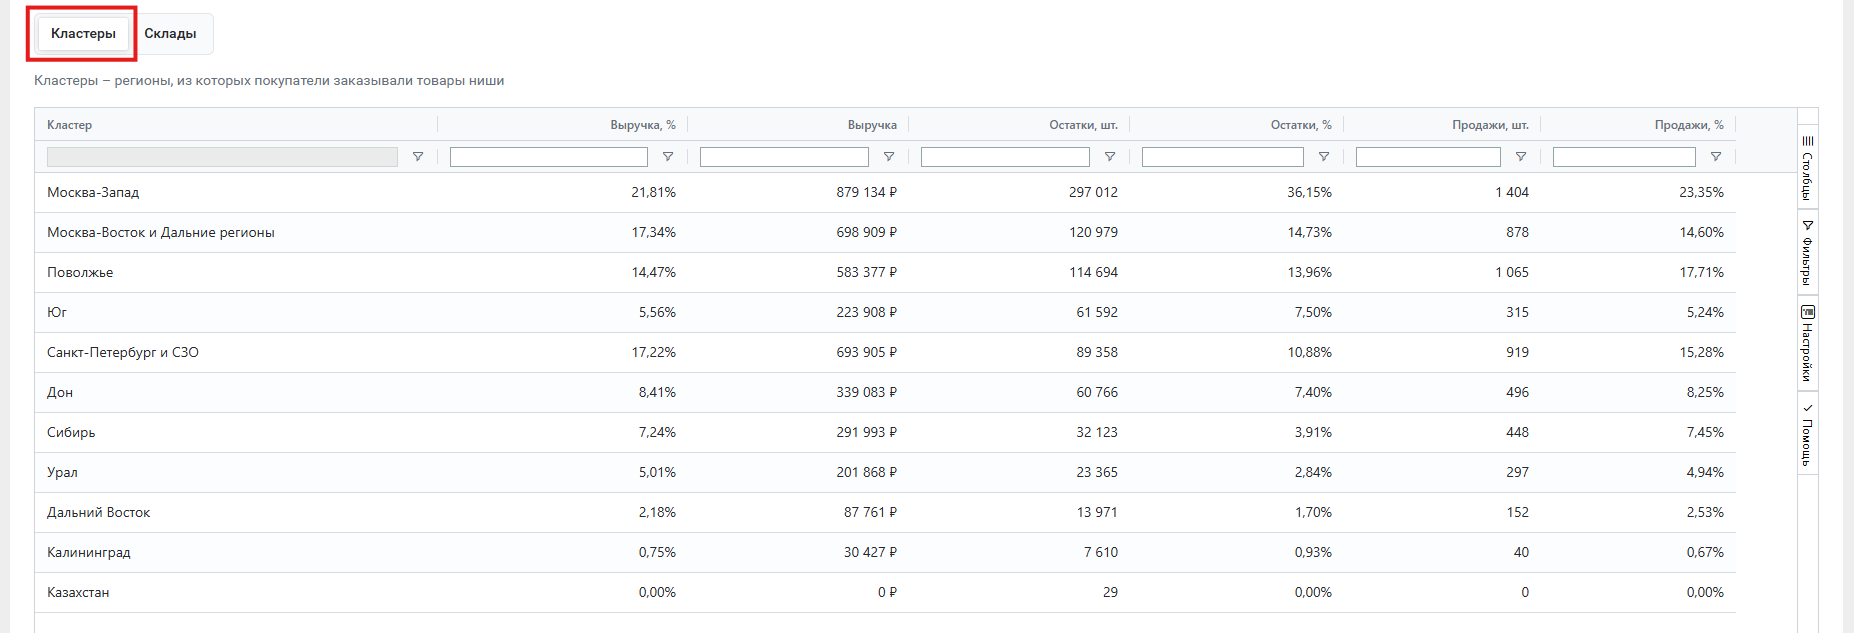Expand the Помощь side panel
The height and width of the screenshot is (633, 1854).
click(x=1808, y=434)
